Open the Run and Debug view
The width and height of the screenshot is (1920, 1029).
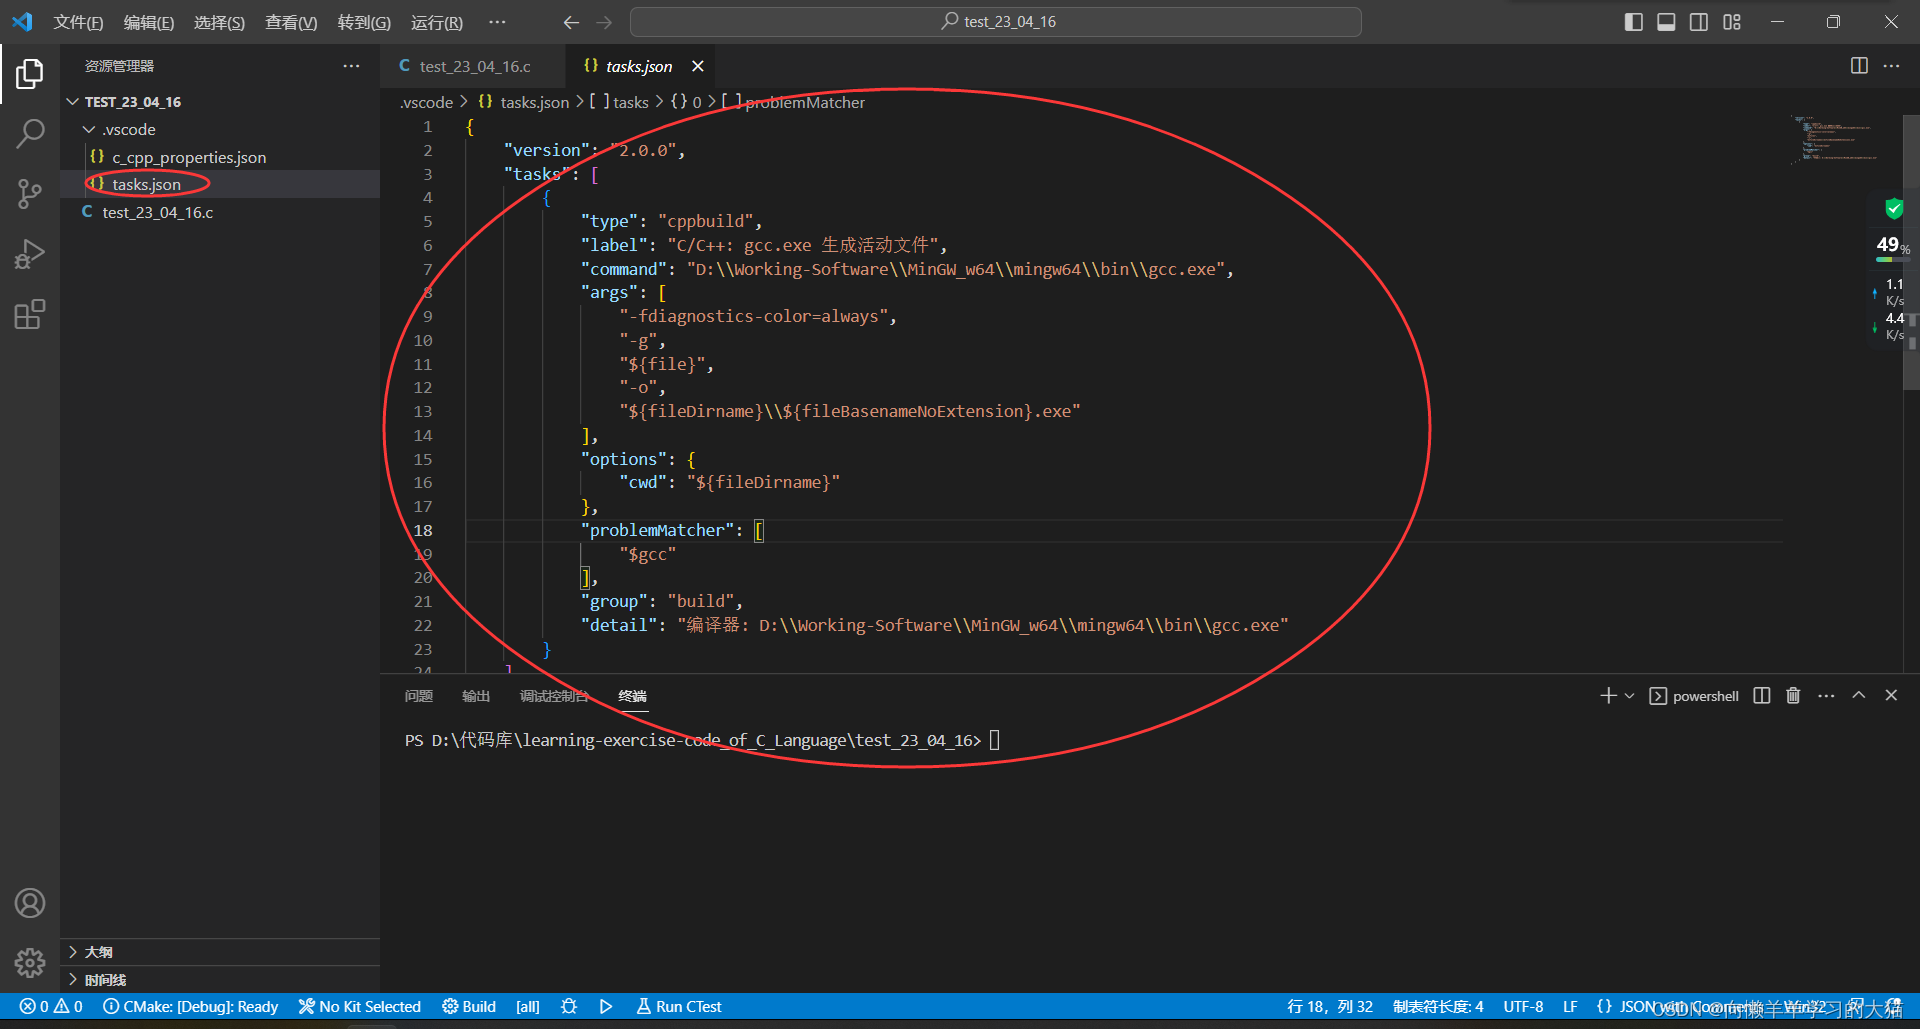[30, 254]
